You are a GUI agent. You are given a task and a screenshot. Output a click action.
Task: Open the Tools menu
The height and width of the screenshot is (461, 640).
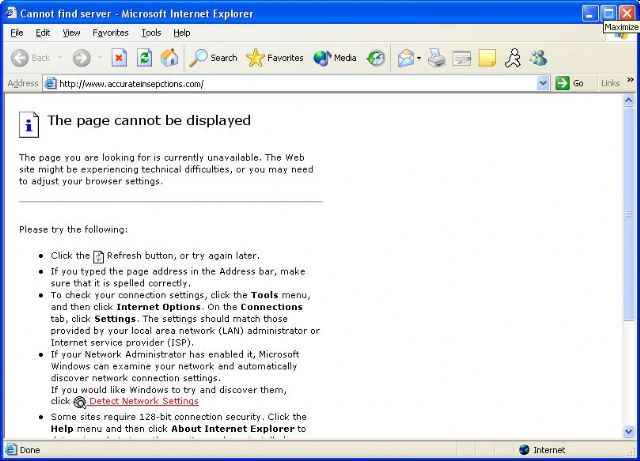click(151, 33)
